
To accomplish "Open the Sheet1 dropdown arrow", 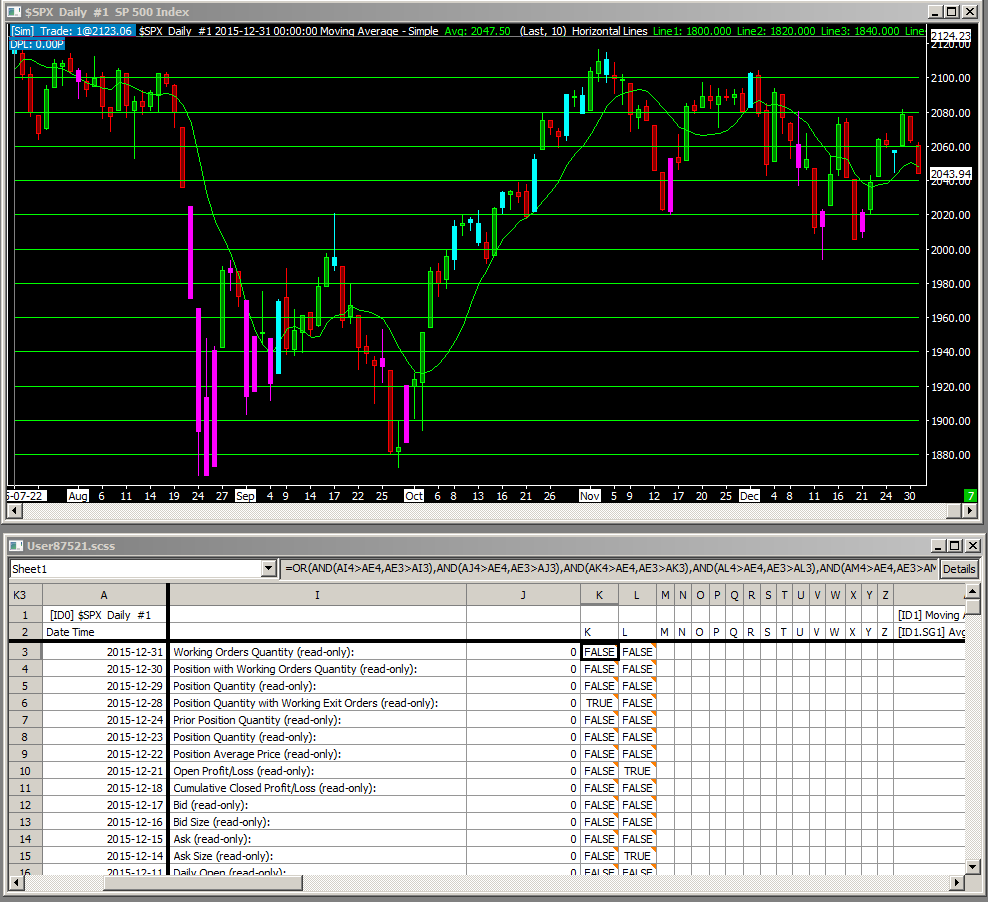I will (x=267, y=568).
